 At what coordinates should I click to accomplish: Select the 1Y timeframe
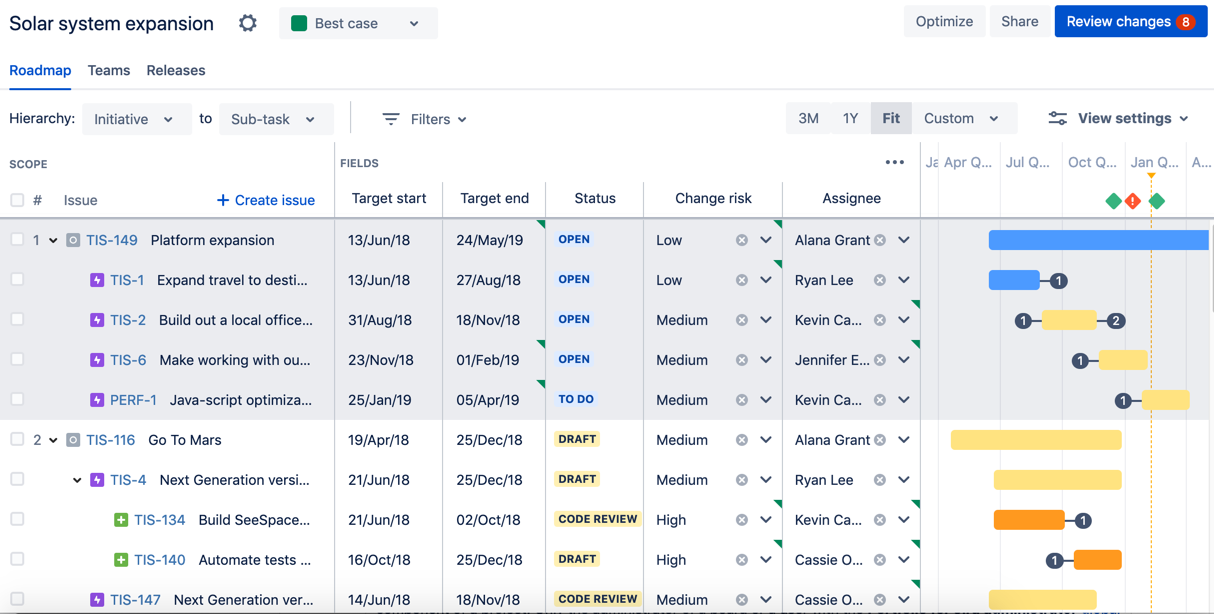tap(850, 118)
